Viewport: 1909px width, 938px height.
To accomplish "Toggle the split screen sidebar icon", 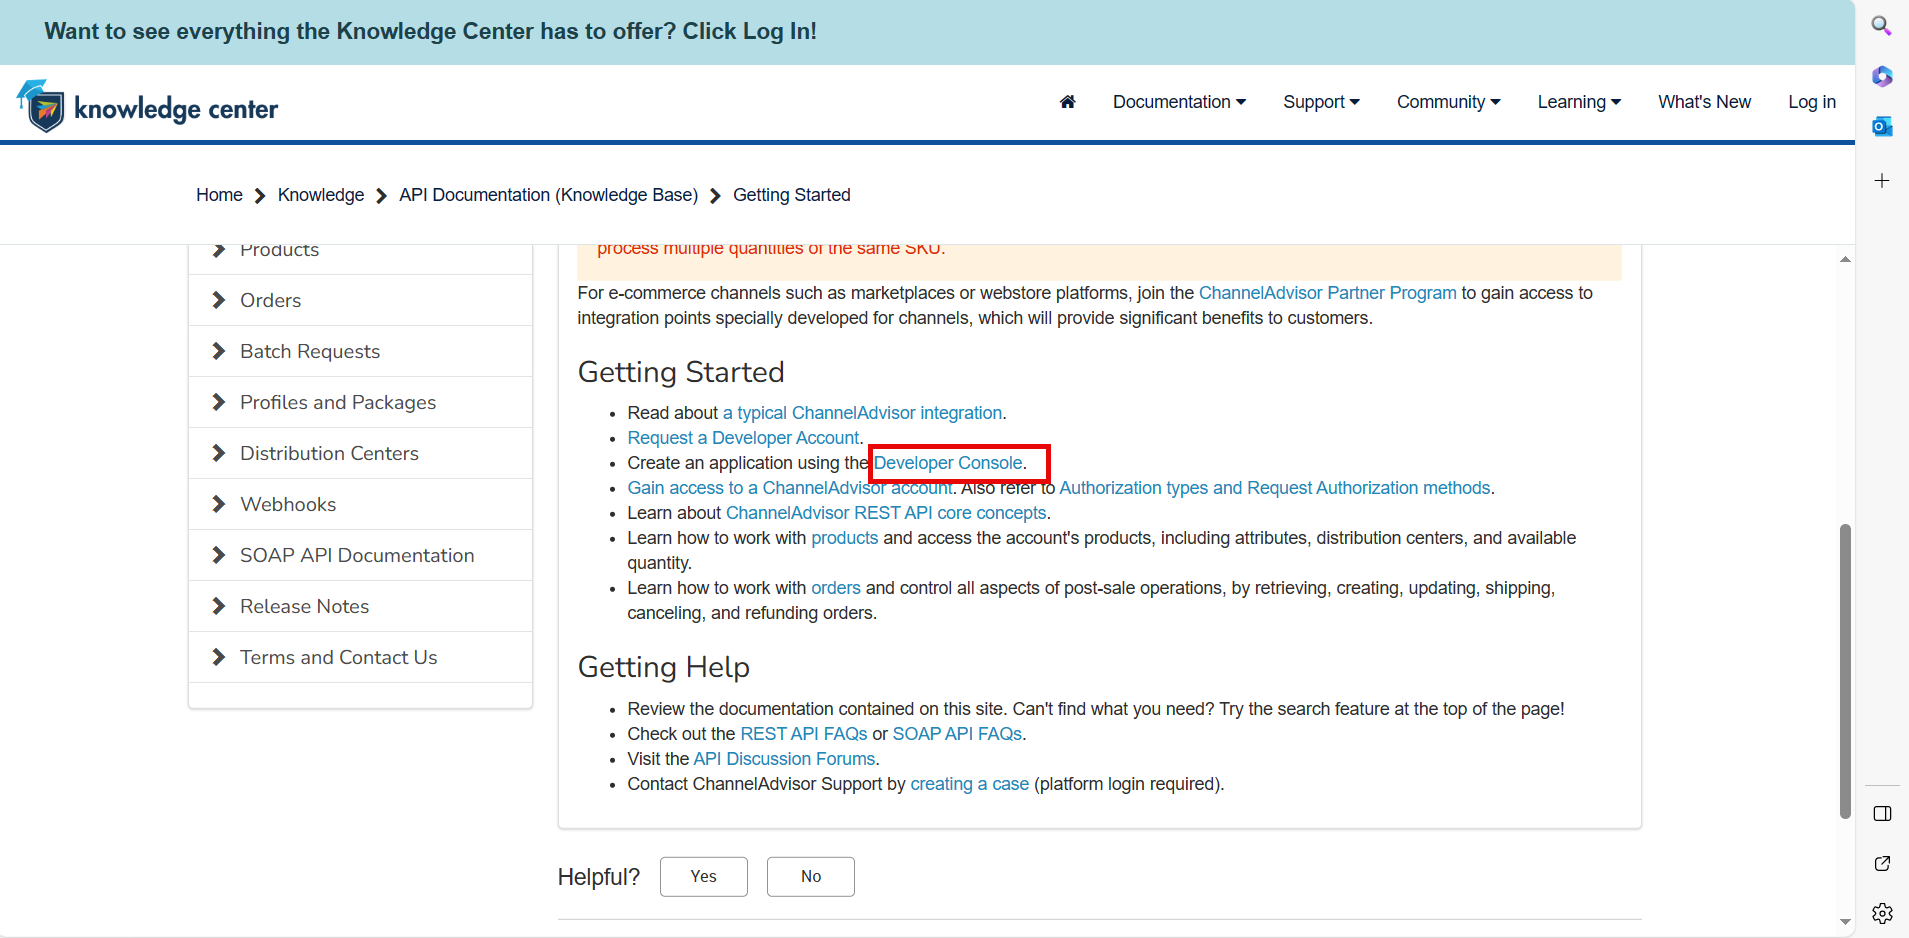I will click(x=1881, y=814).
